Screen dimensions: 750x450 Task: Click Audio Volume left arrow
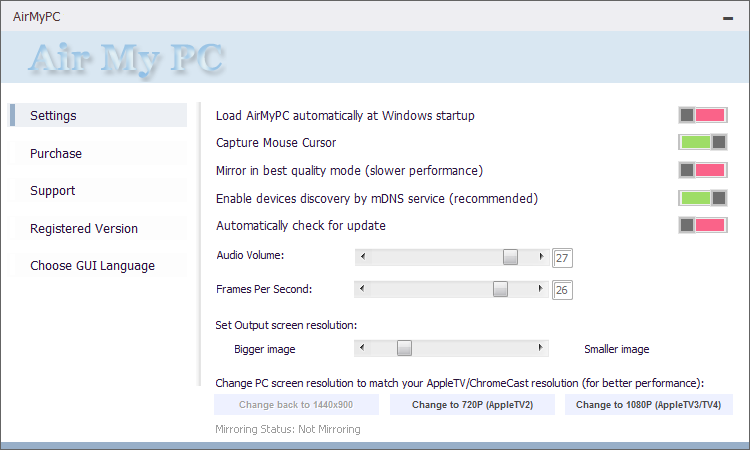point(363,257)
